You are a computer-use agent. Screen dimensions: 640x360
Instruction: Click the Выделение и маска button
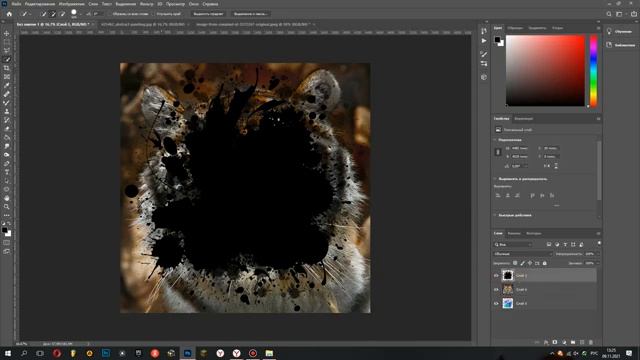(250, 14)
